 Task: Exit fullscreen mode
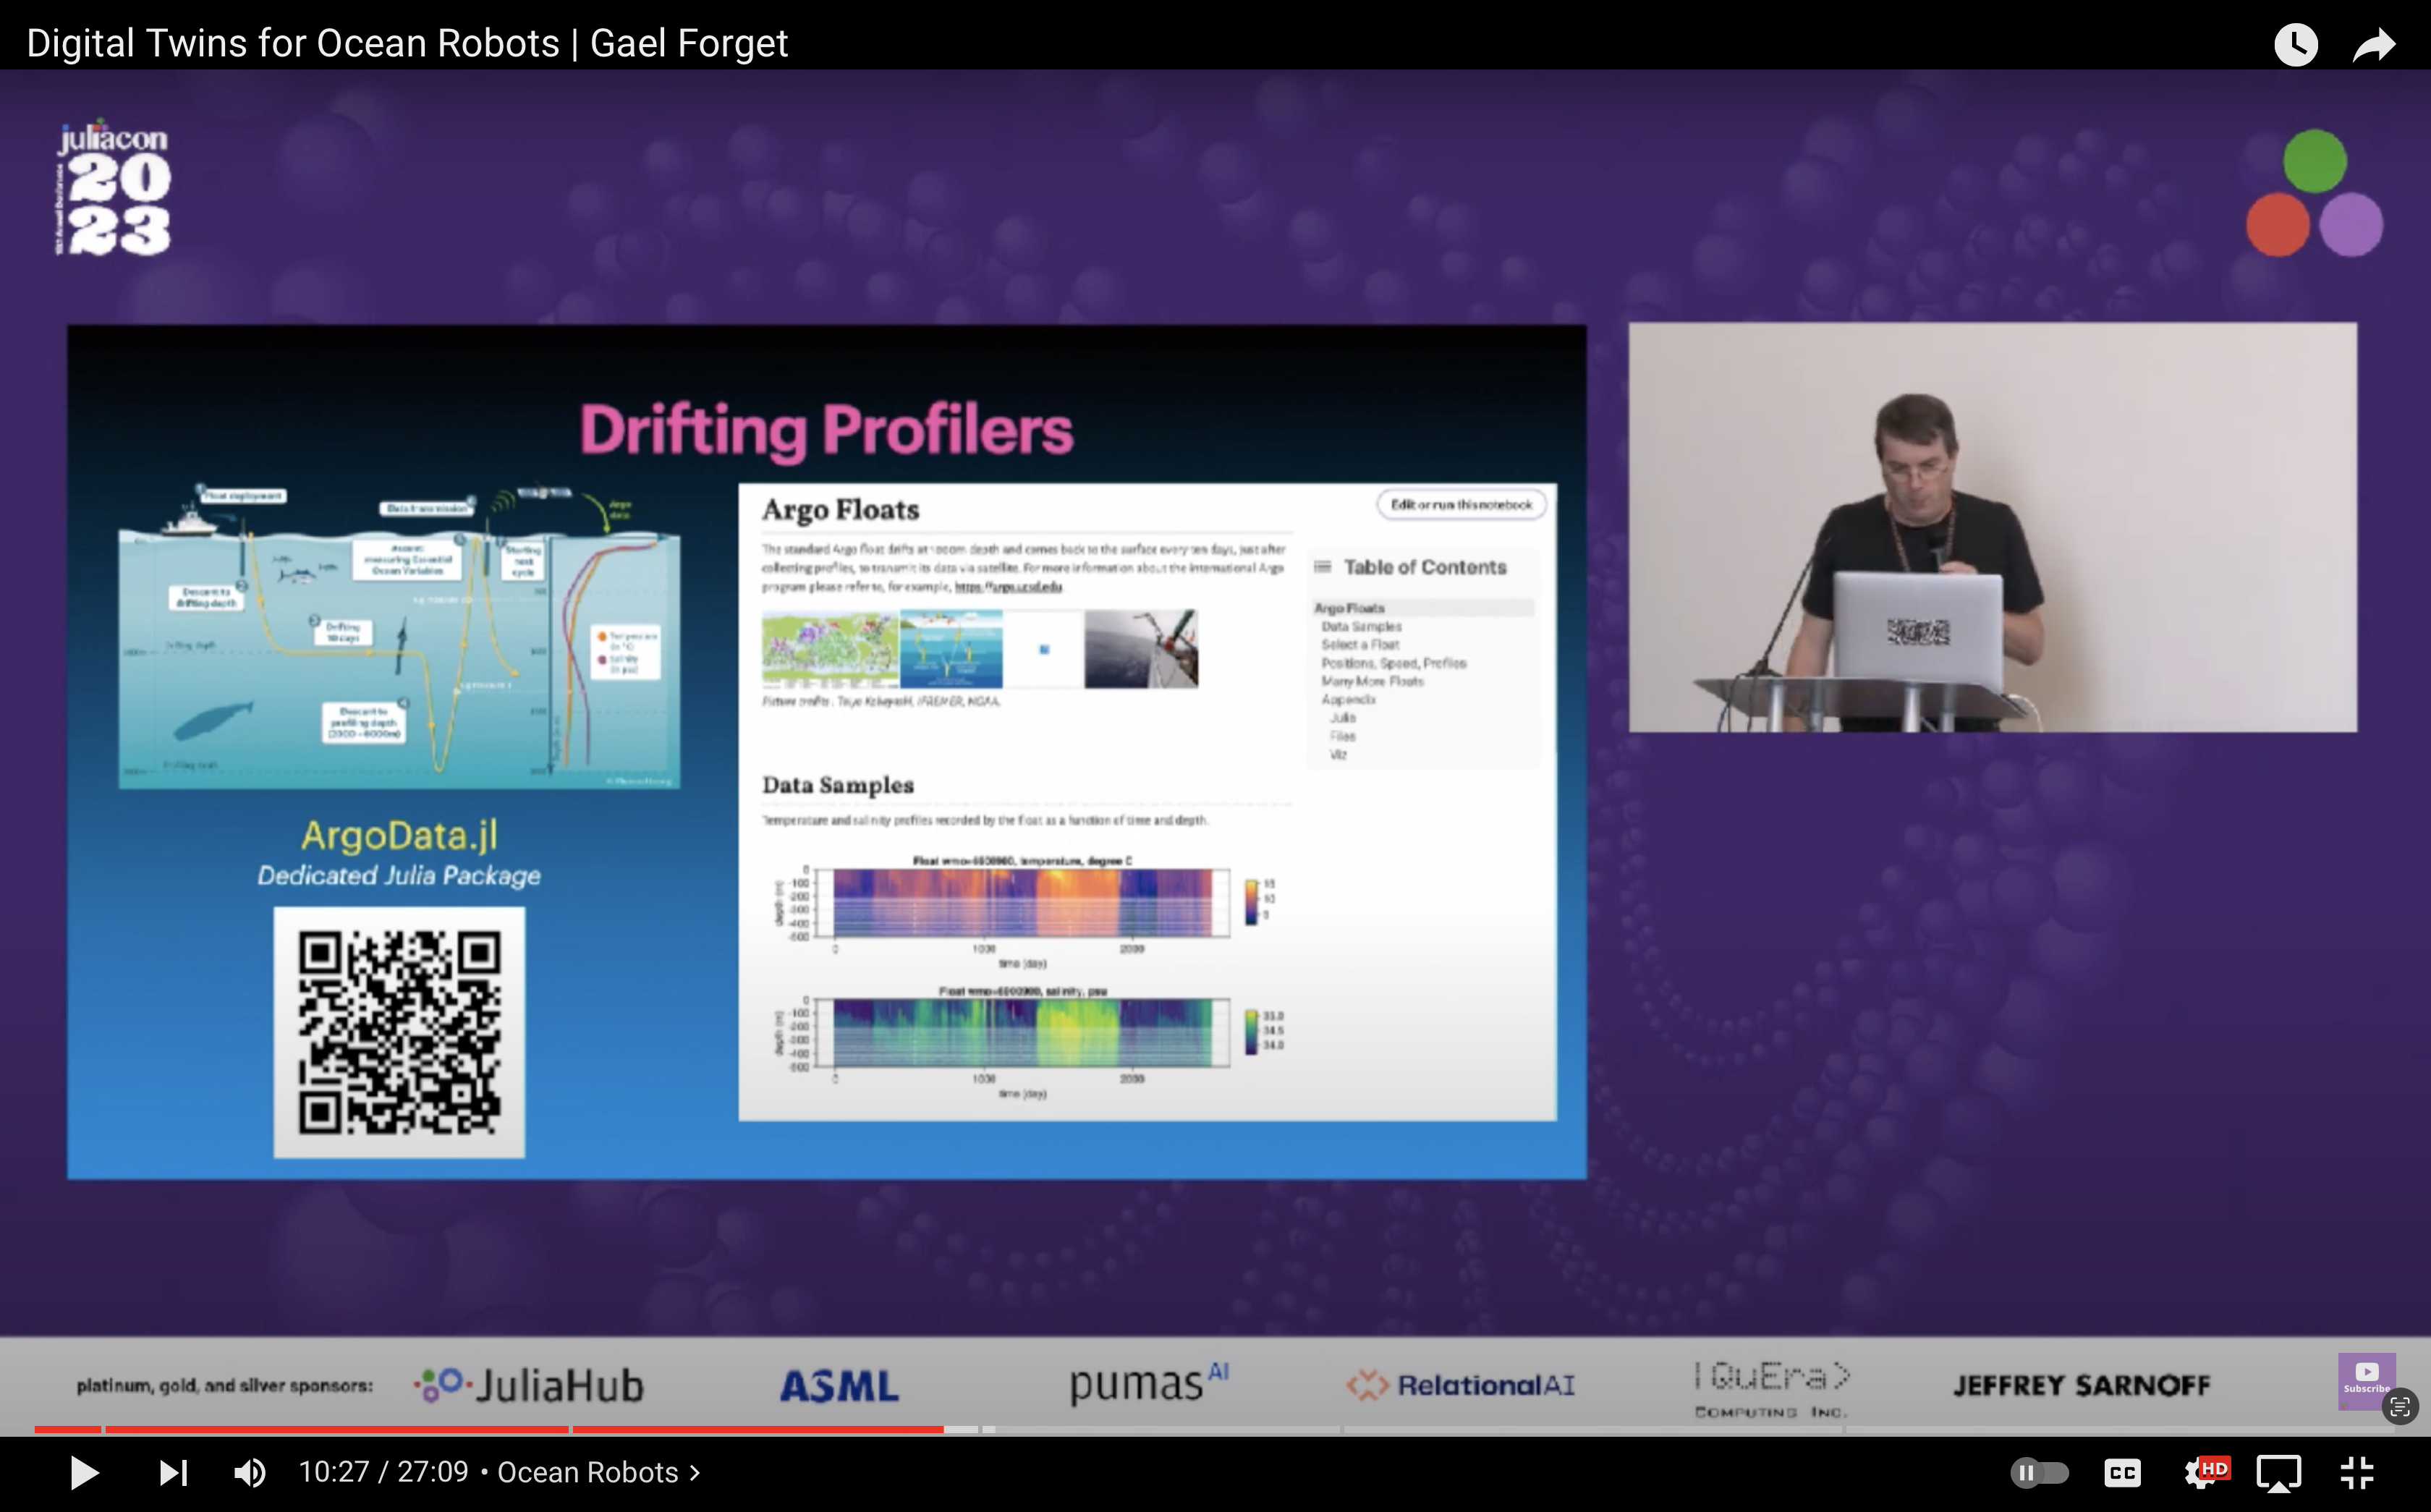tap(2357, 1472)
